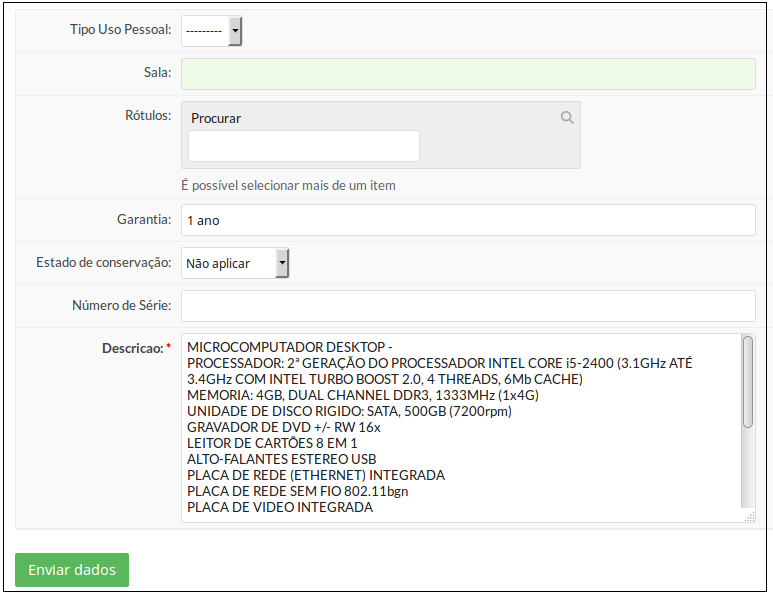Screen dimensions: 773x599
Task: Click the Estado de conservação label
Action: pos(104,262)
